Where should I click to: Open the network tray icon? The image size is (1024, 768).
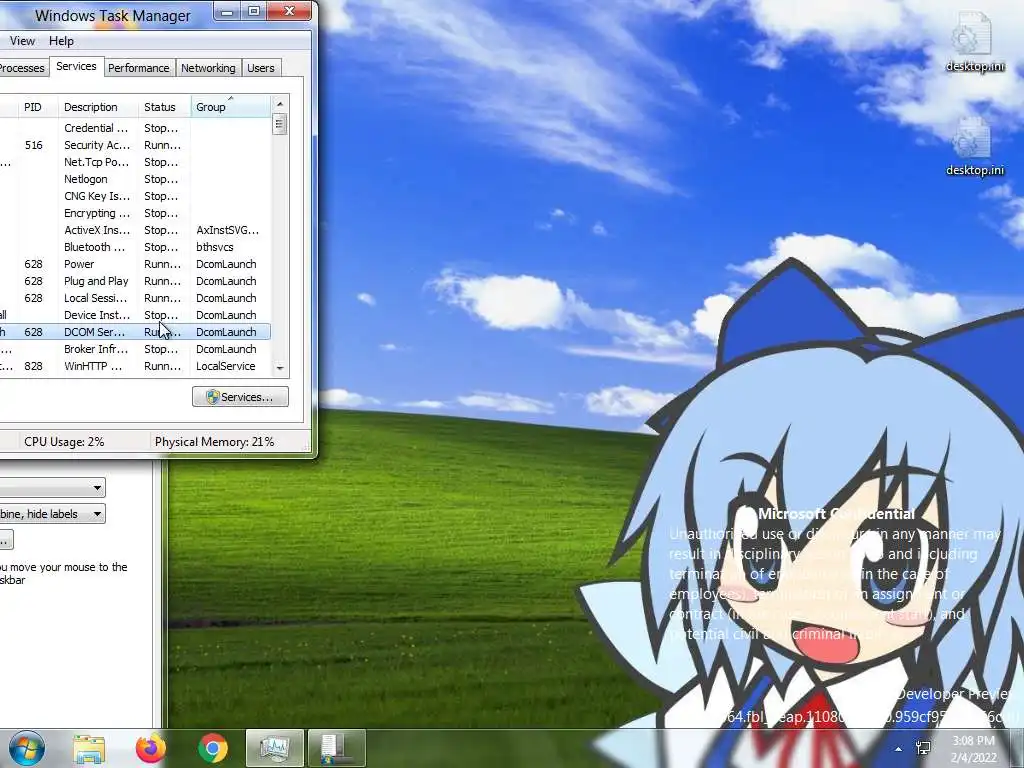(x=923, y=748)
